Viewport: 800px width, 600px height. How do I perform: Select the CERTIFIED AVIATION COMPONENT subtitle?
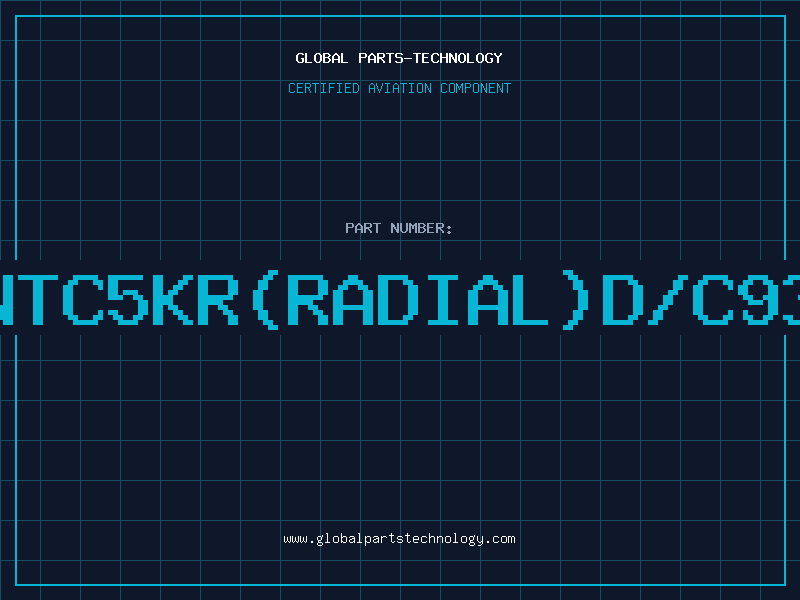[399, 88]
